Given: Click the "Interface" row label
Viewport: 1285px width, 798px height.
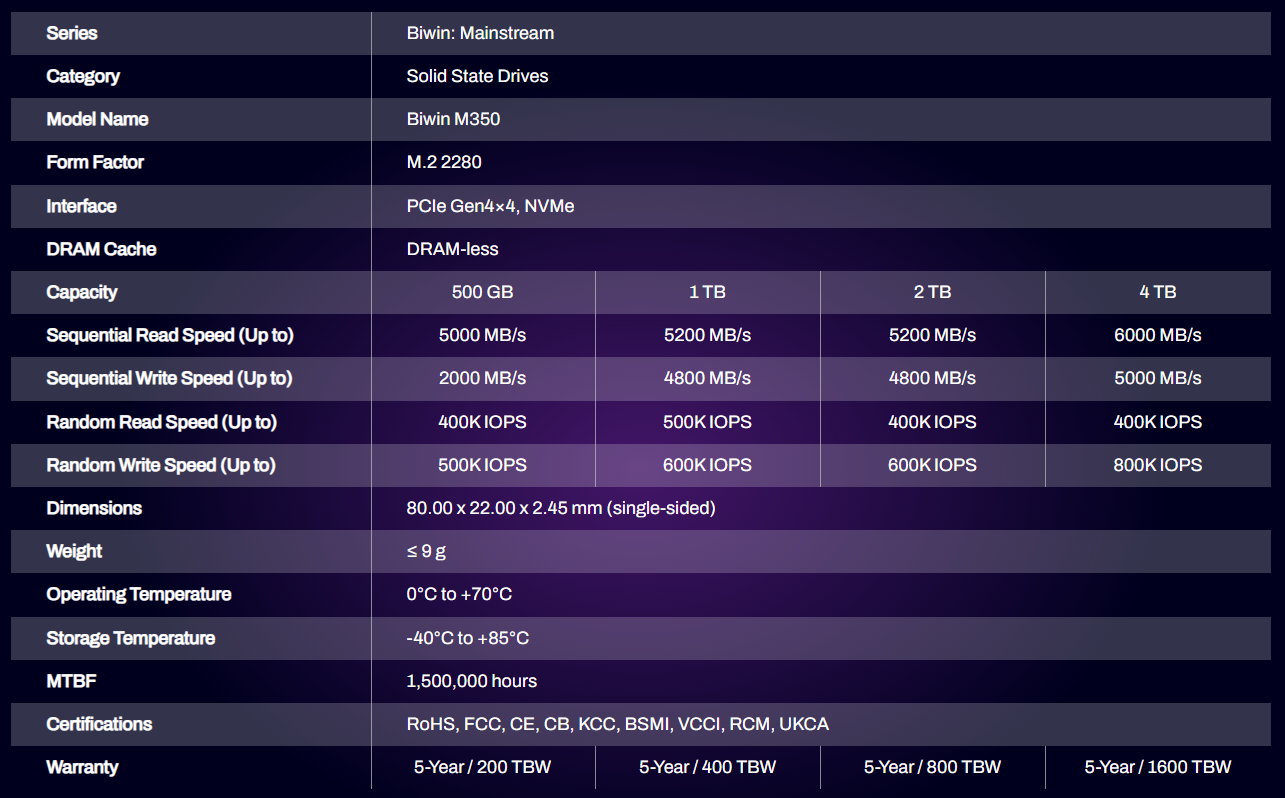Looking at the screenshot, I should coord(81,206).
